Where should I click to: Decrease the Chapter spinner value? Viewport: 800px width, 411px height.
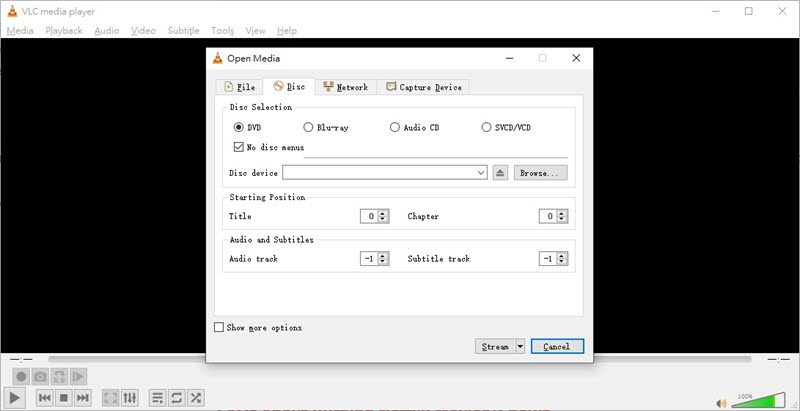pos(562,219)
